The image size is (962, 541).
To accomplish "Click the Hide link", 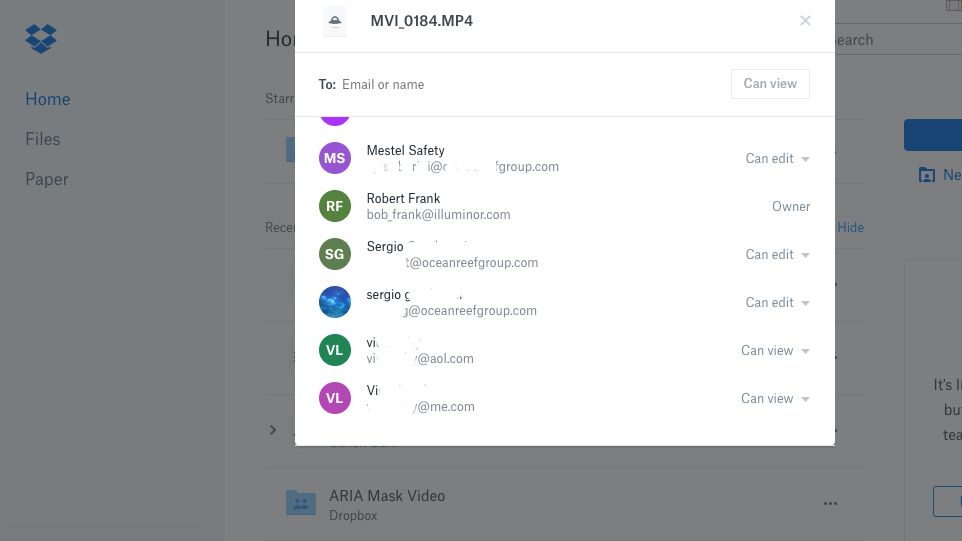I will pos(850,227).
